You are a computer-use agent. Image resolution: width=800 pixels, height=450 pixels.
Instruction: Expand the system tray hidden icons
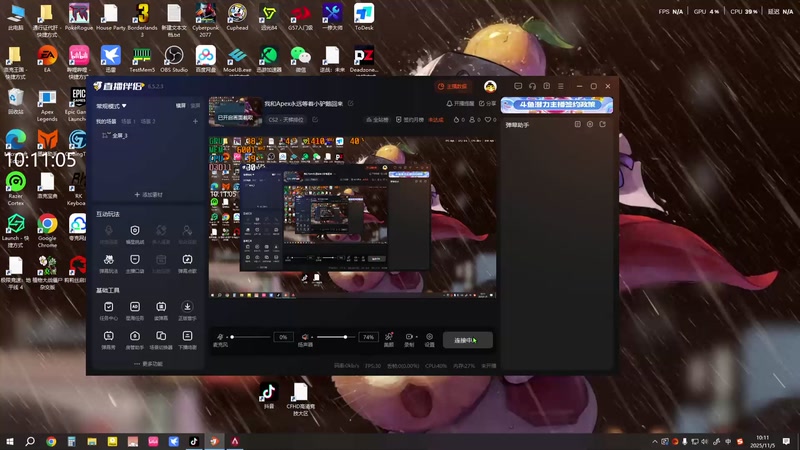655,442
